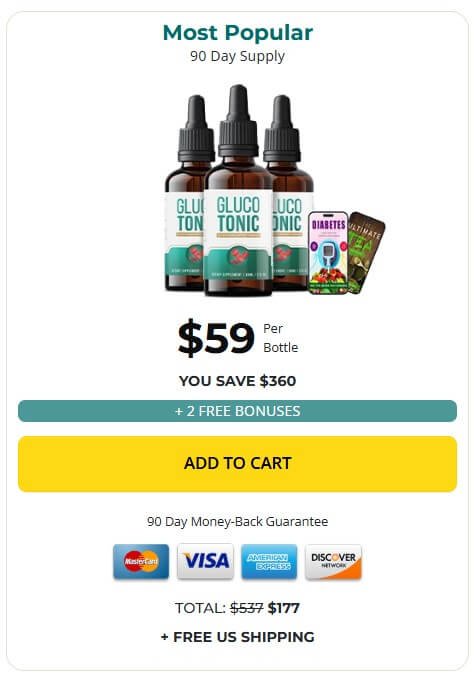This screenshot has height=677, width=474.
Task: Open the Diabetes bonus ebook phone image
Action: click(329, 253)
